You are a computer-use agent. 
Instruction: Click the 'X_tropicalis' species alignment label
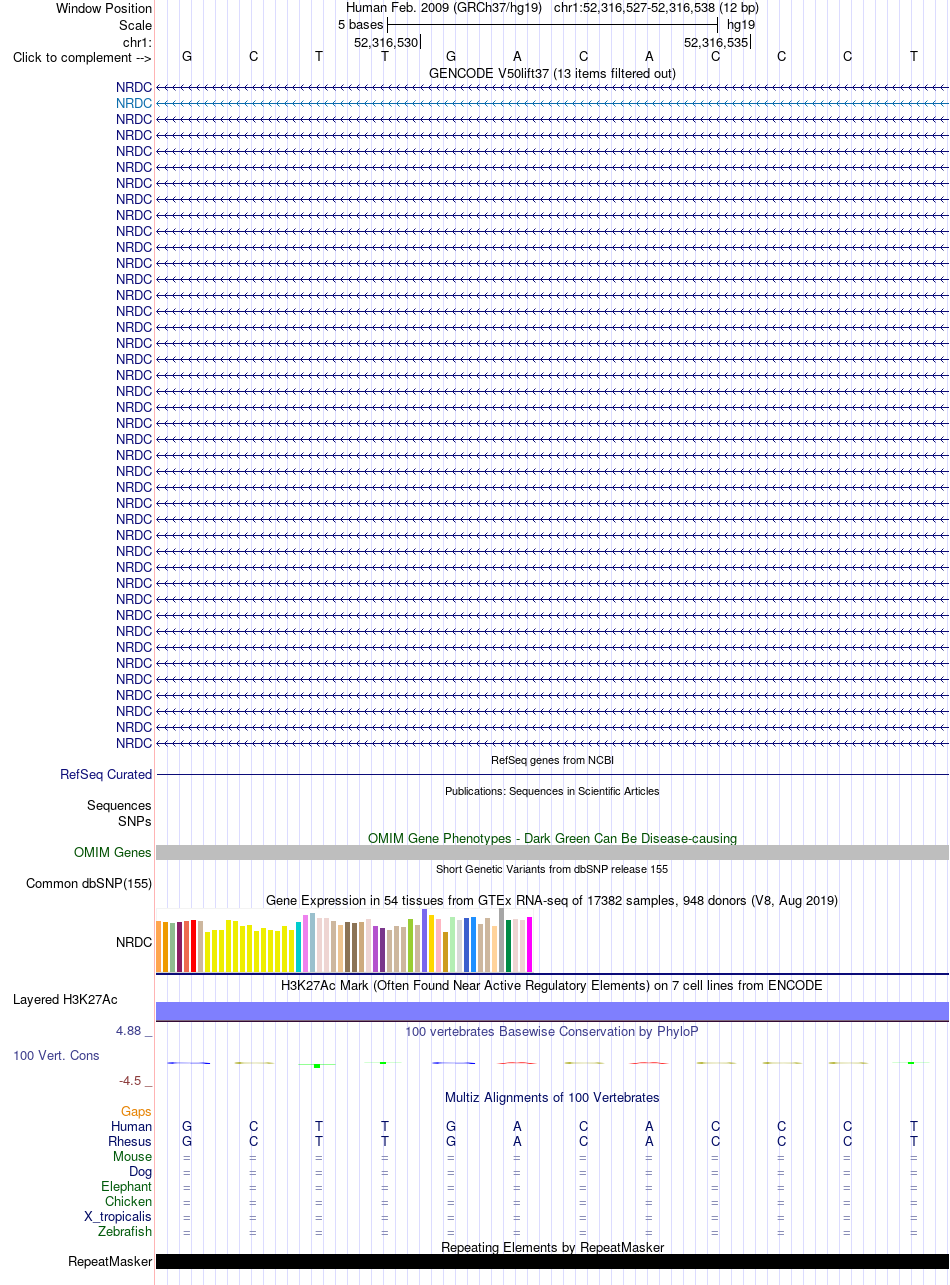[118, 1217]
